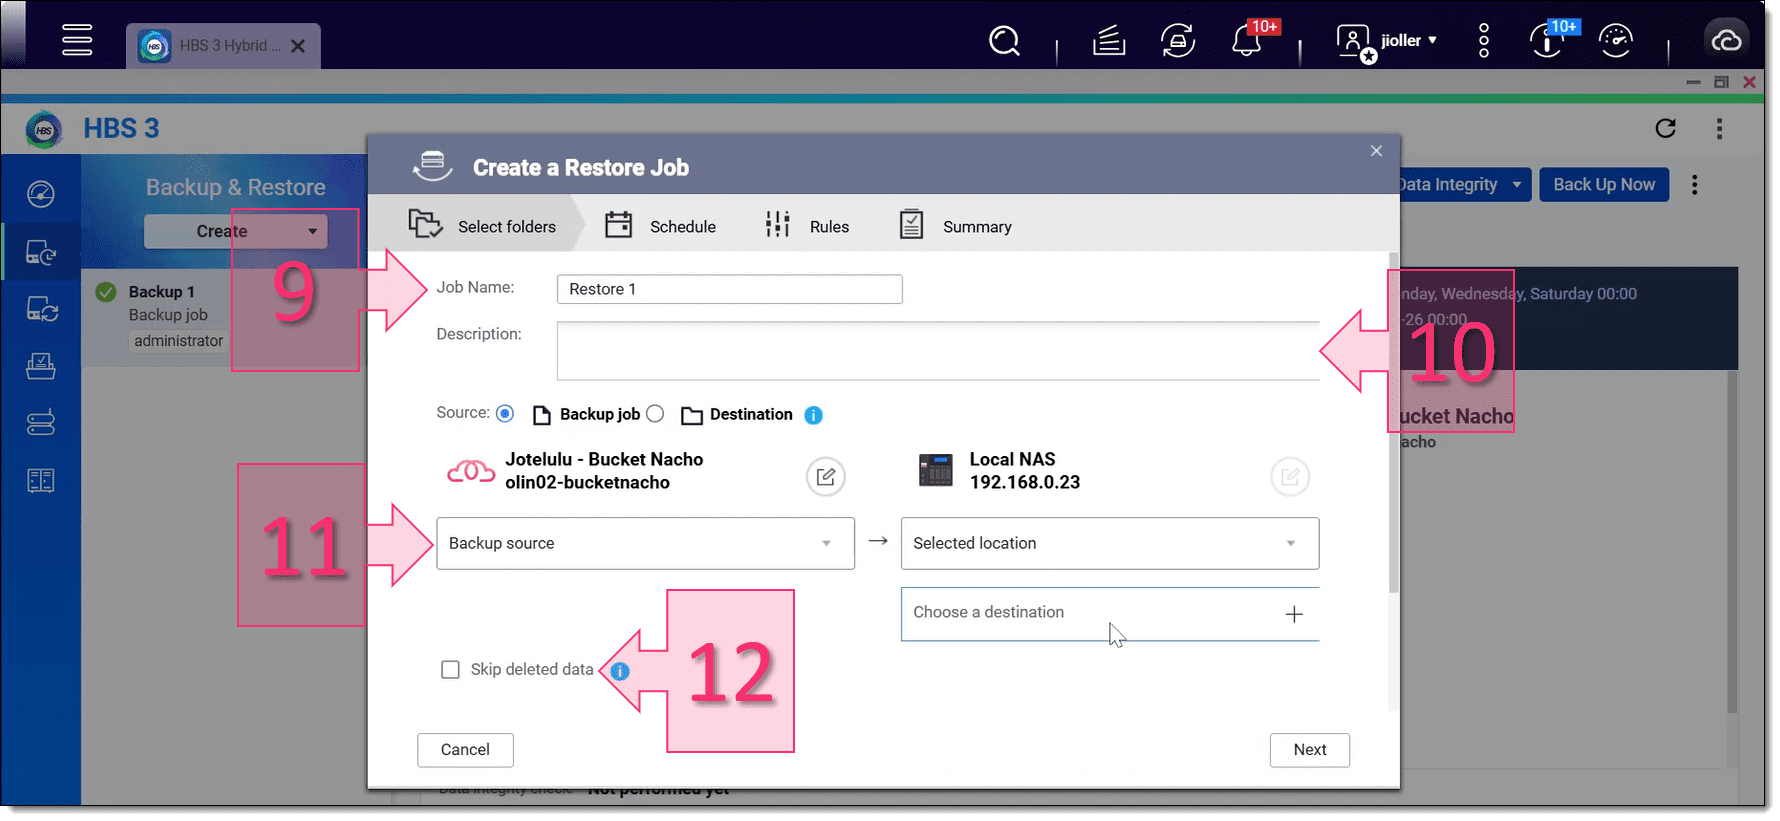This screenshot has height=821, width=1780.
Task: Open the notifications bell
Action: [x=1246, y=41]
